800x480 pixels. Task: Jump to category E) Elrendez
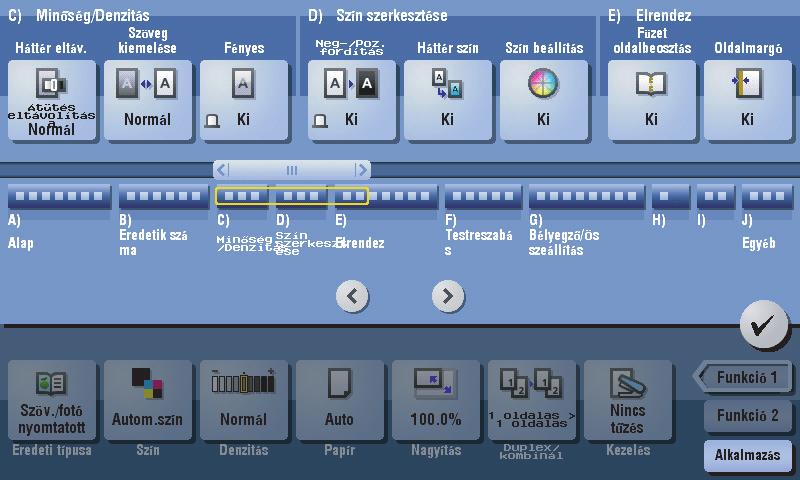point(386,196)
